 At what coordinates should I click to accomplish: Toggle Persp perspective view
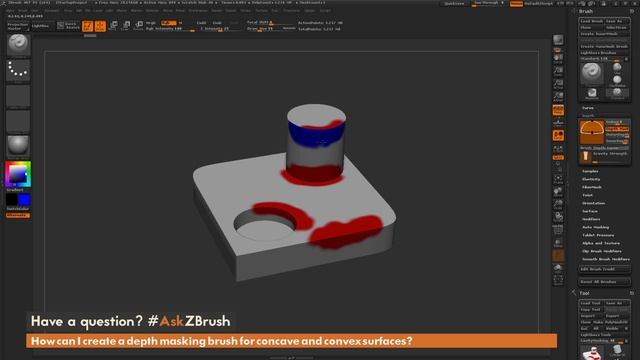558,110
